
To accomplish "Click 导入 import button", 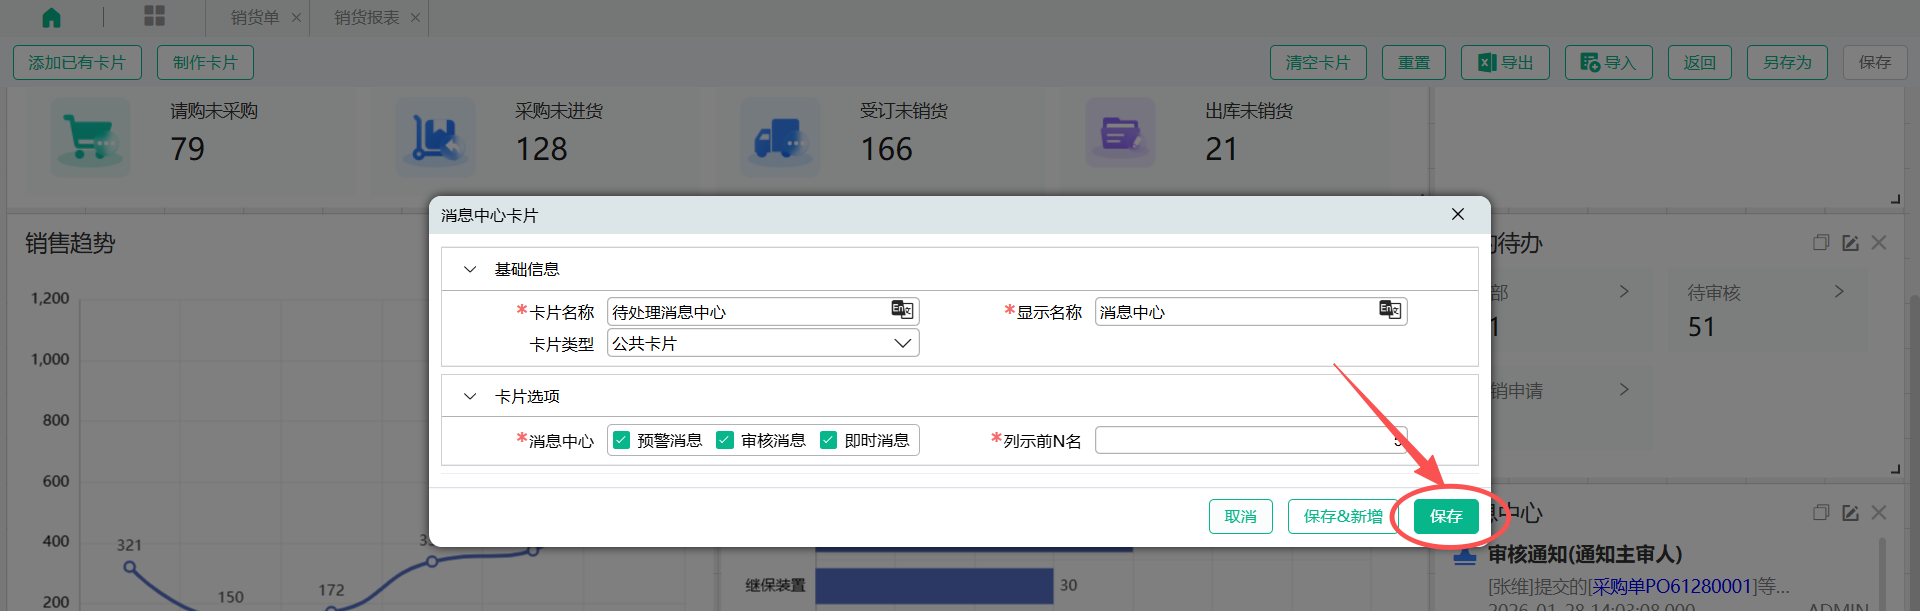I will 1608,62.
